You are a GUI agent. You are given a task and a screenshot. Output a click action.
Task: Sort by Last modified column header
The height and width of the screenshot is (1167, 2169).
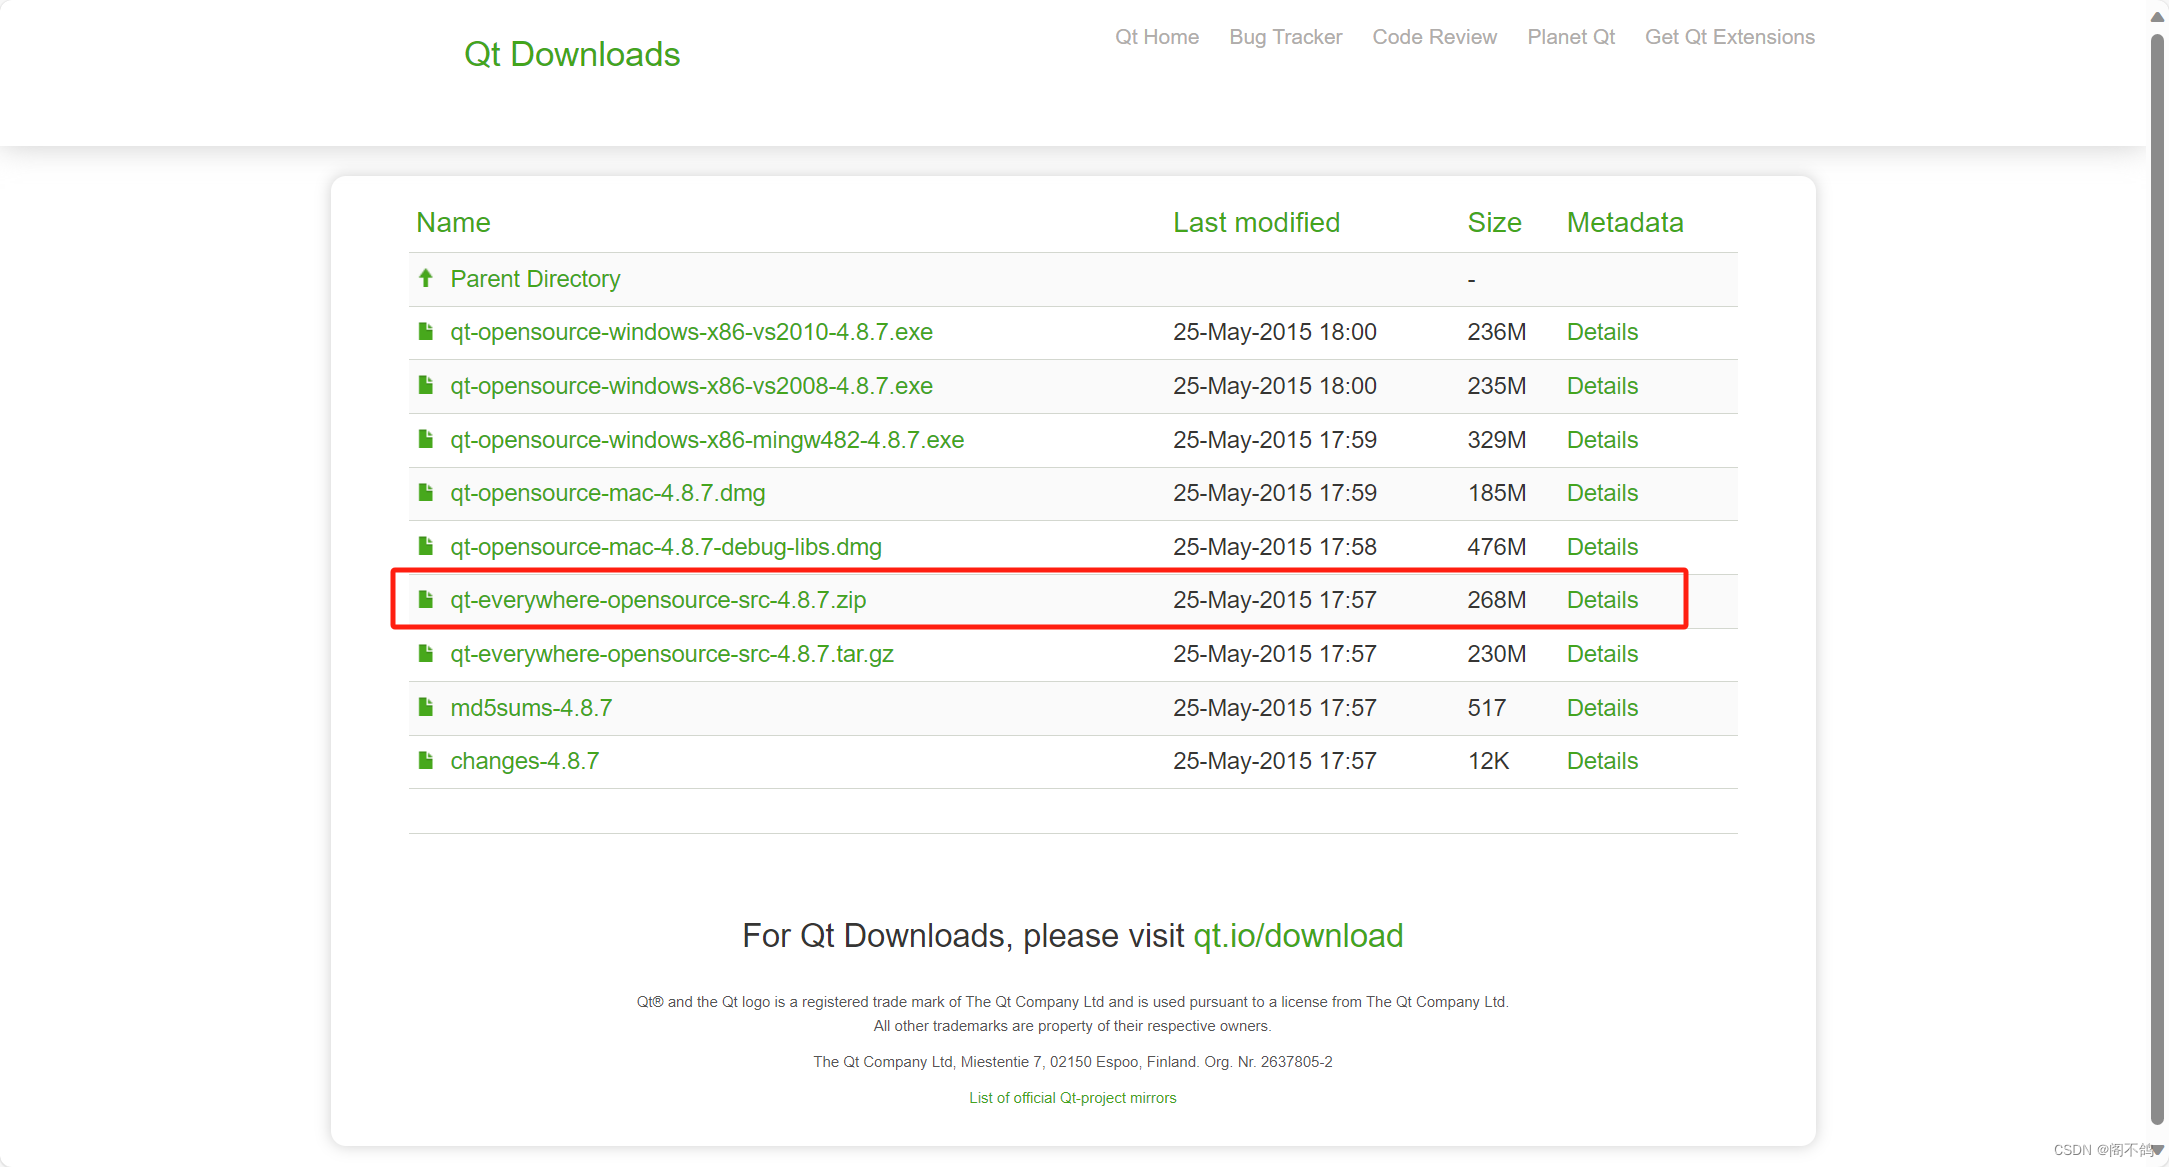click(1256, 223)
